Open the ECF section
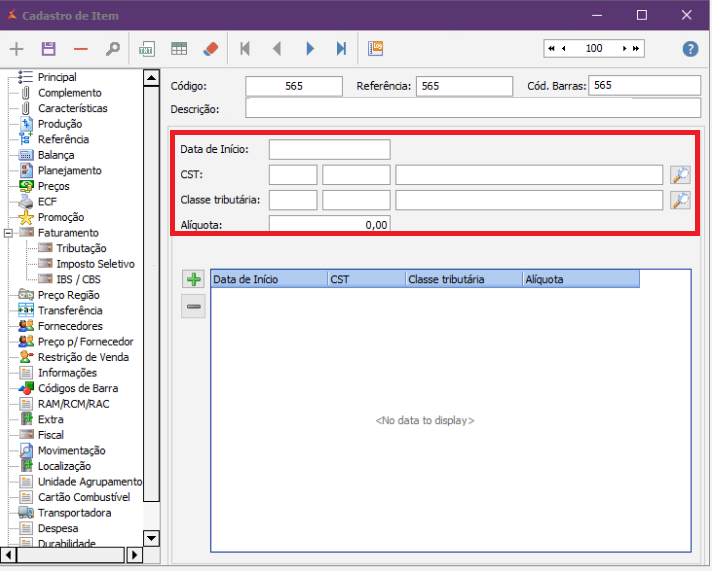This screenshot has height=571, width=712. [47, 202]
